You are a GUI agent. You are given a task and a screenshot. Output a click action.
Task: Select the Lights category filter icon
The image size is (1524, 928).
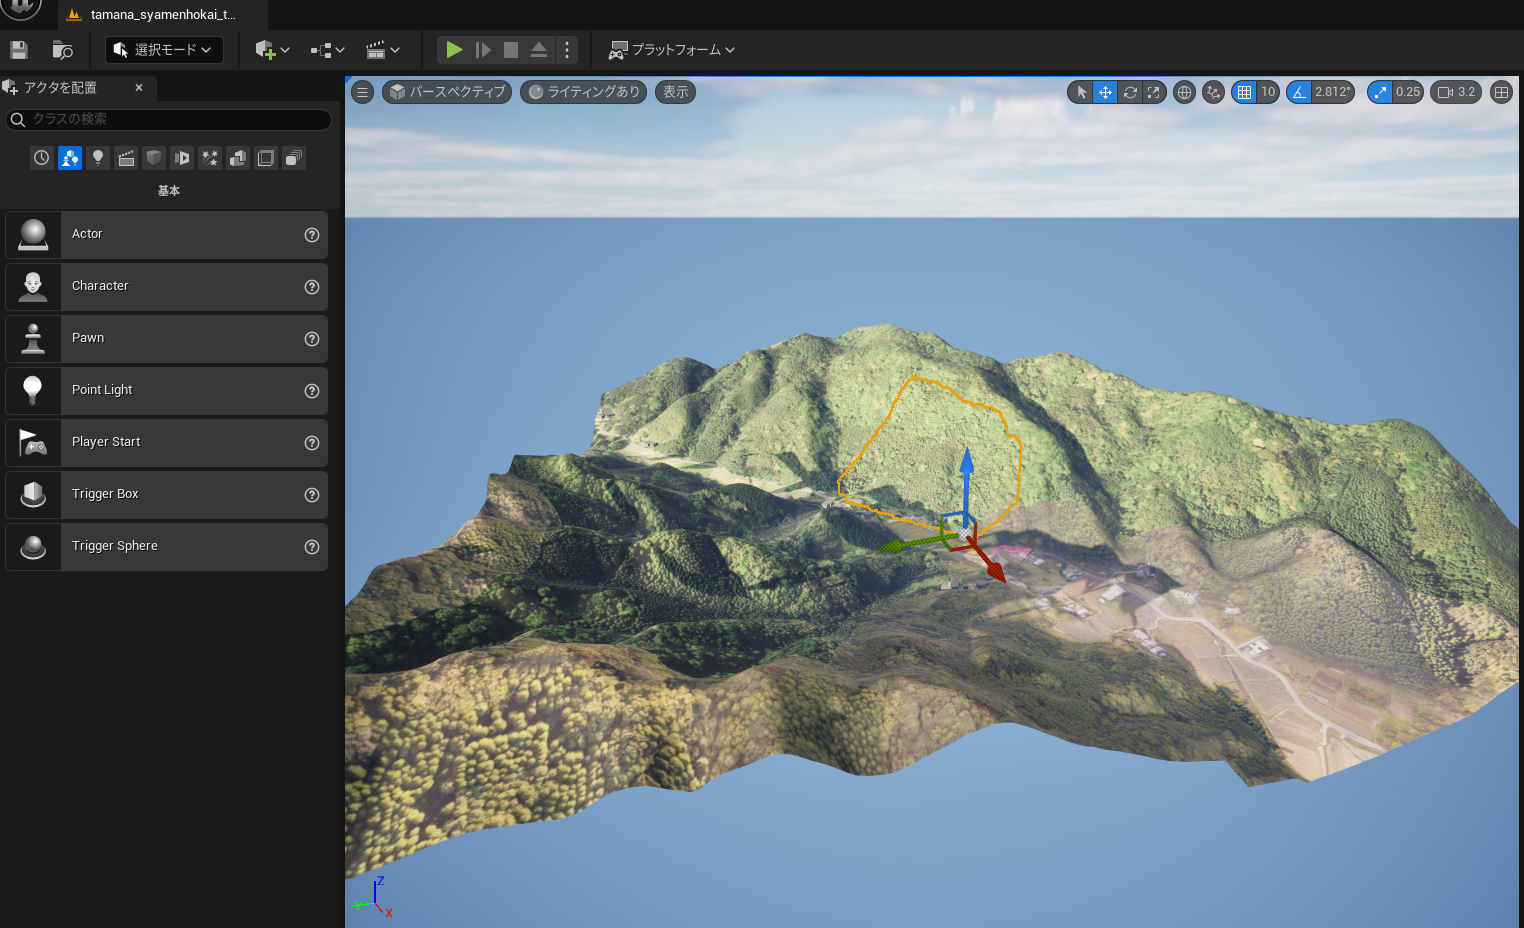pyautogui.click(x=98, y=158)
